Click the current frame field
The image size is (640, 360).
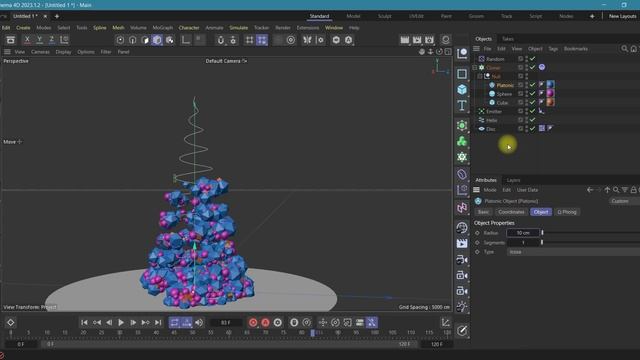(226, 322)
